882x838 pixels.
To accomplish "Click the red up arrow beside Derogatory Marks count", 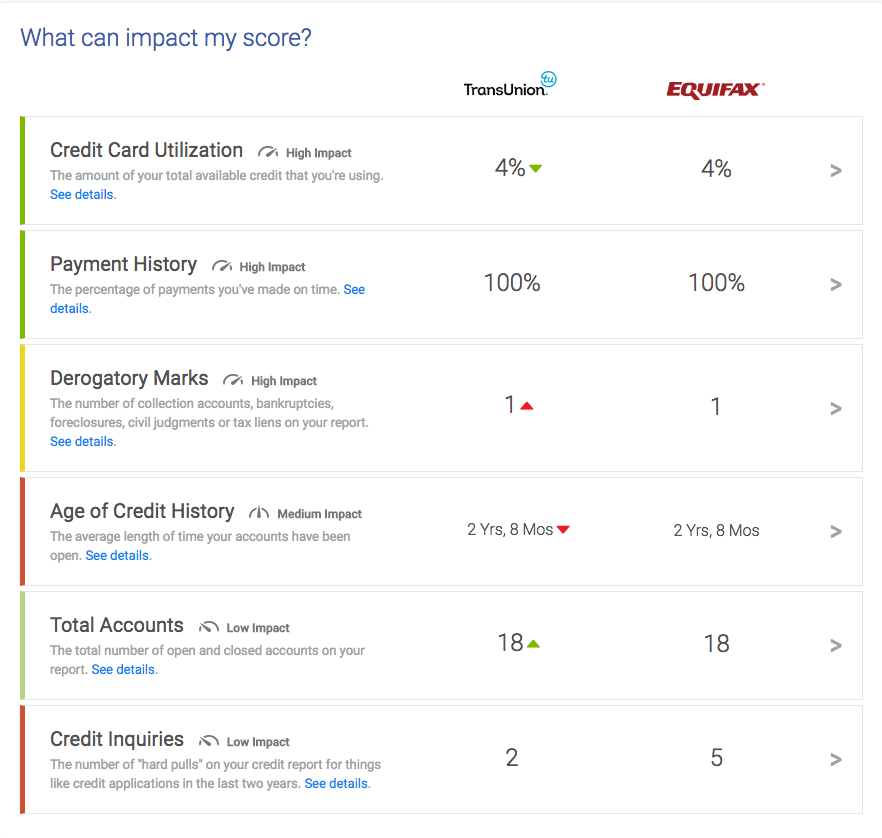I will (x=526, y=406).
